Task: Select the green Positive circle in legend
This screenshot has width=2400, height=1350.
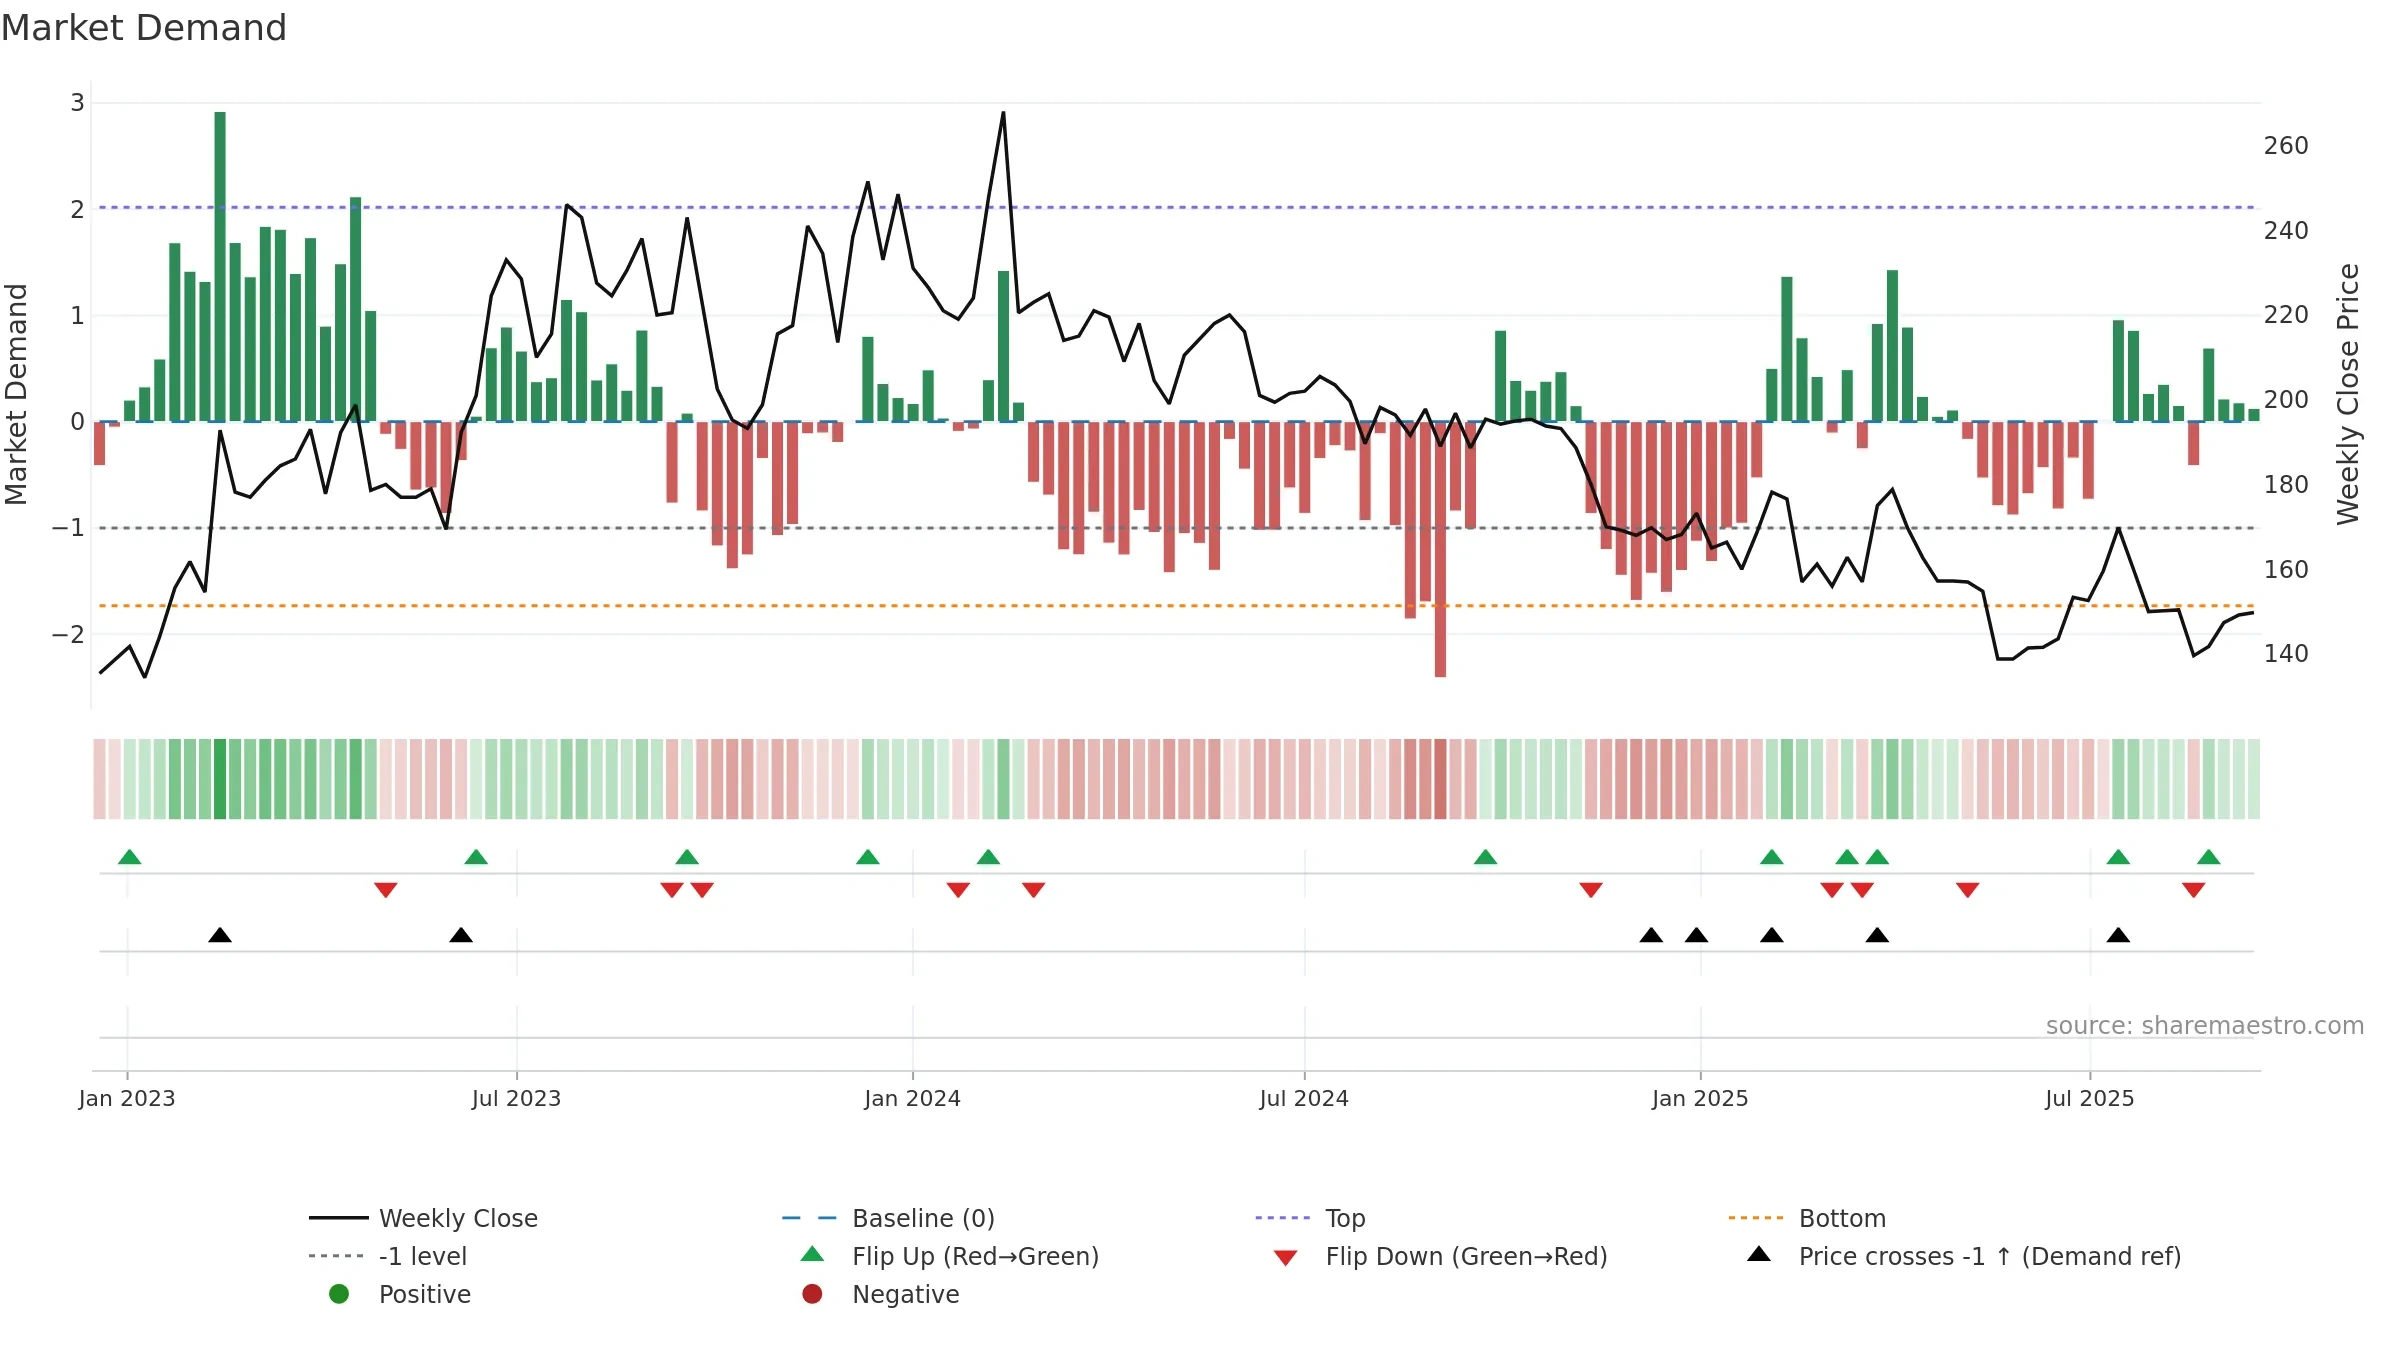Action: pos(339,1294)
